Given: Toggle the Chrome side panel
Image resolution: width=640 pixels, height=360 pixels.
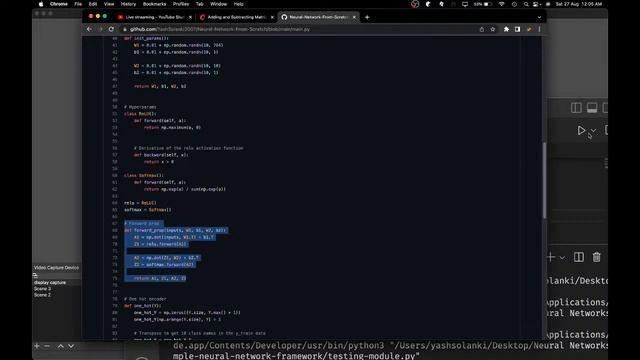Looking at the screenshot, I should tap(517, 29).
